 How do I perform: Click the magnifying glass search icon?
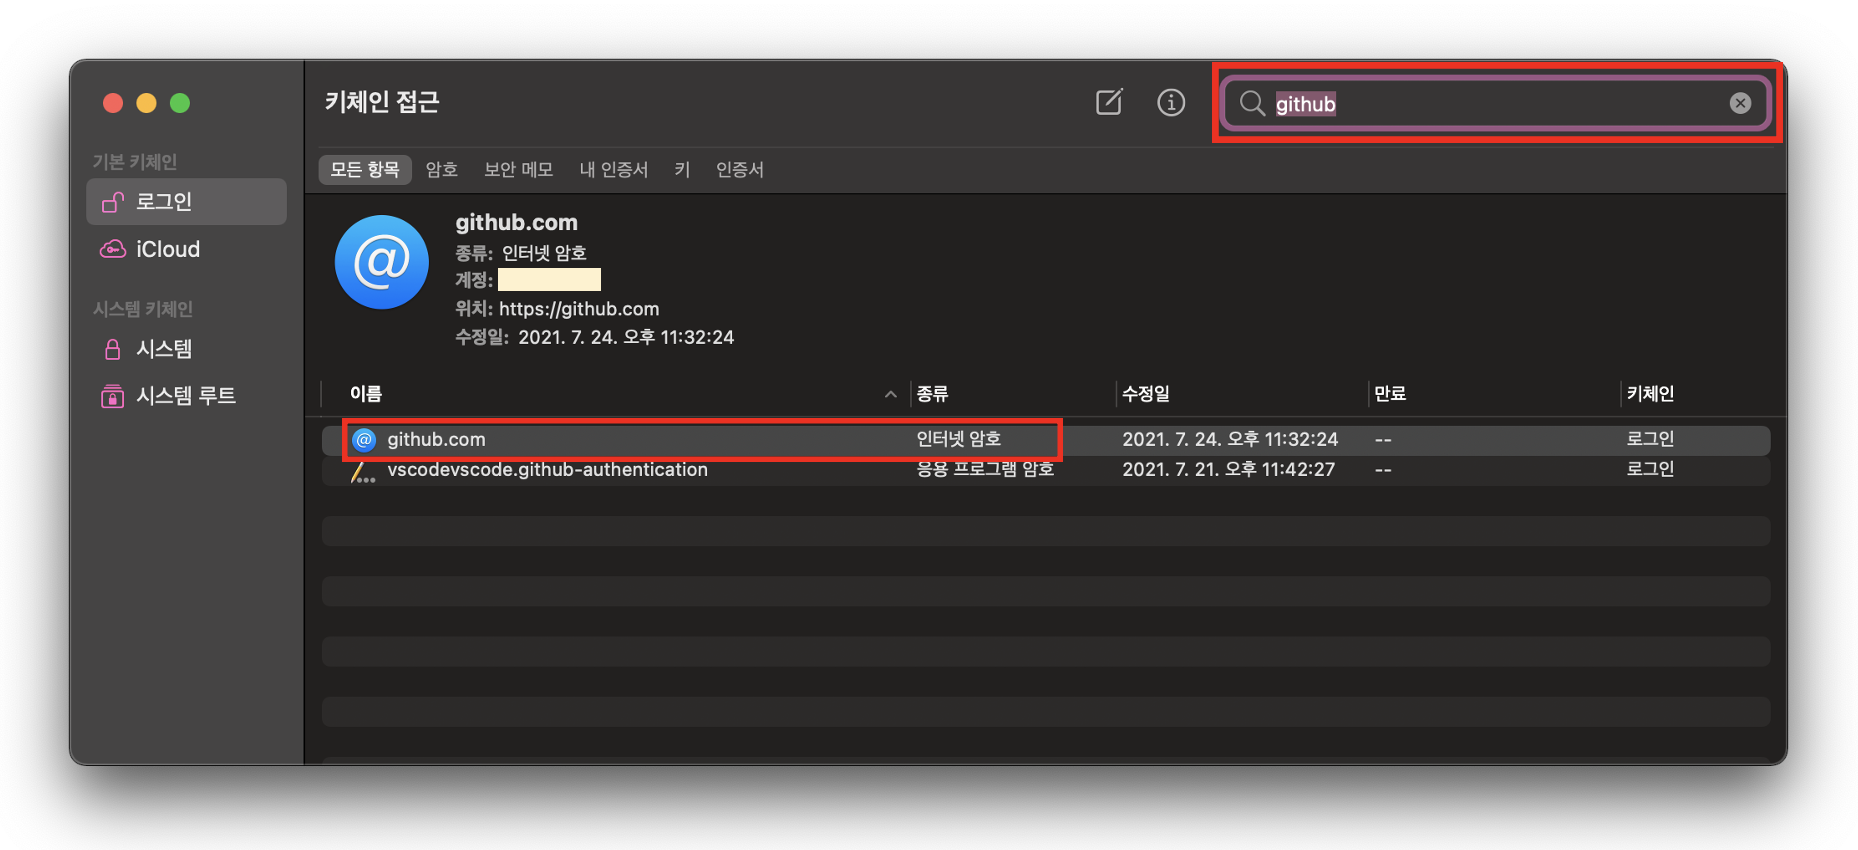[1252, 103]
